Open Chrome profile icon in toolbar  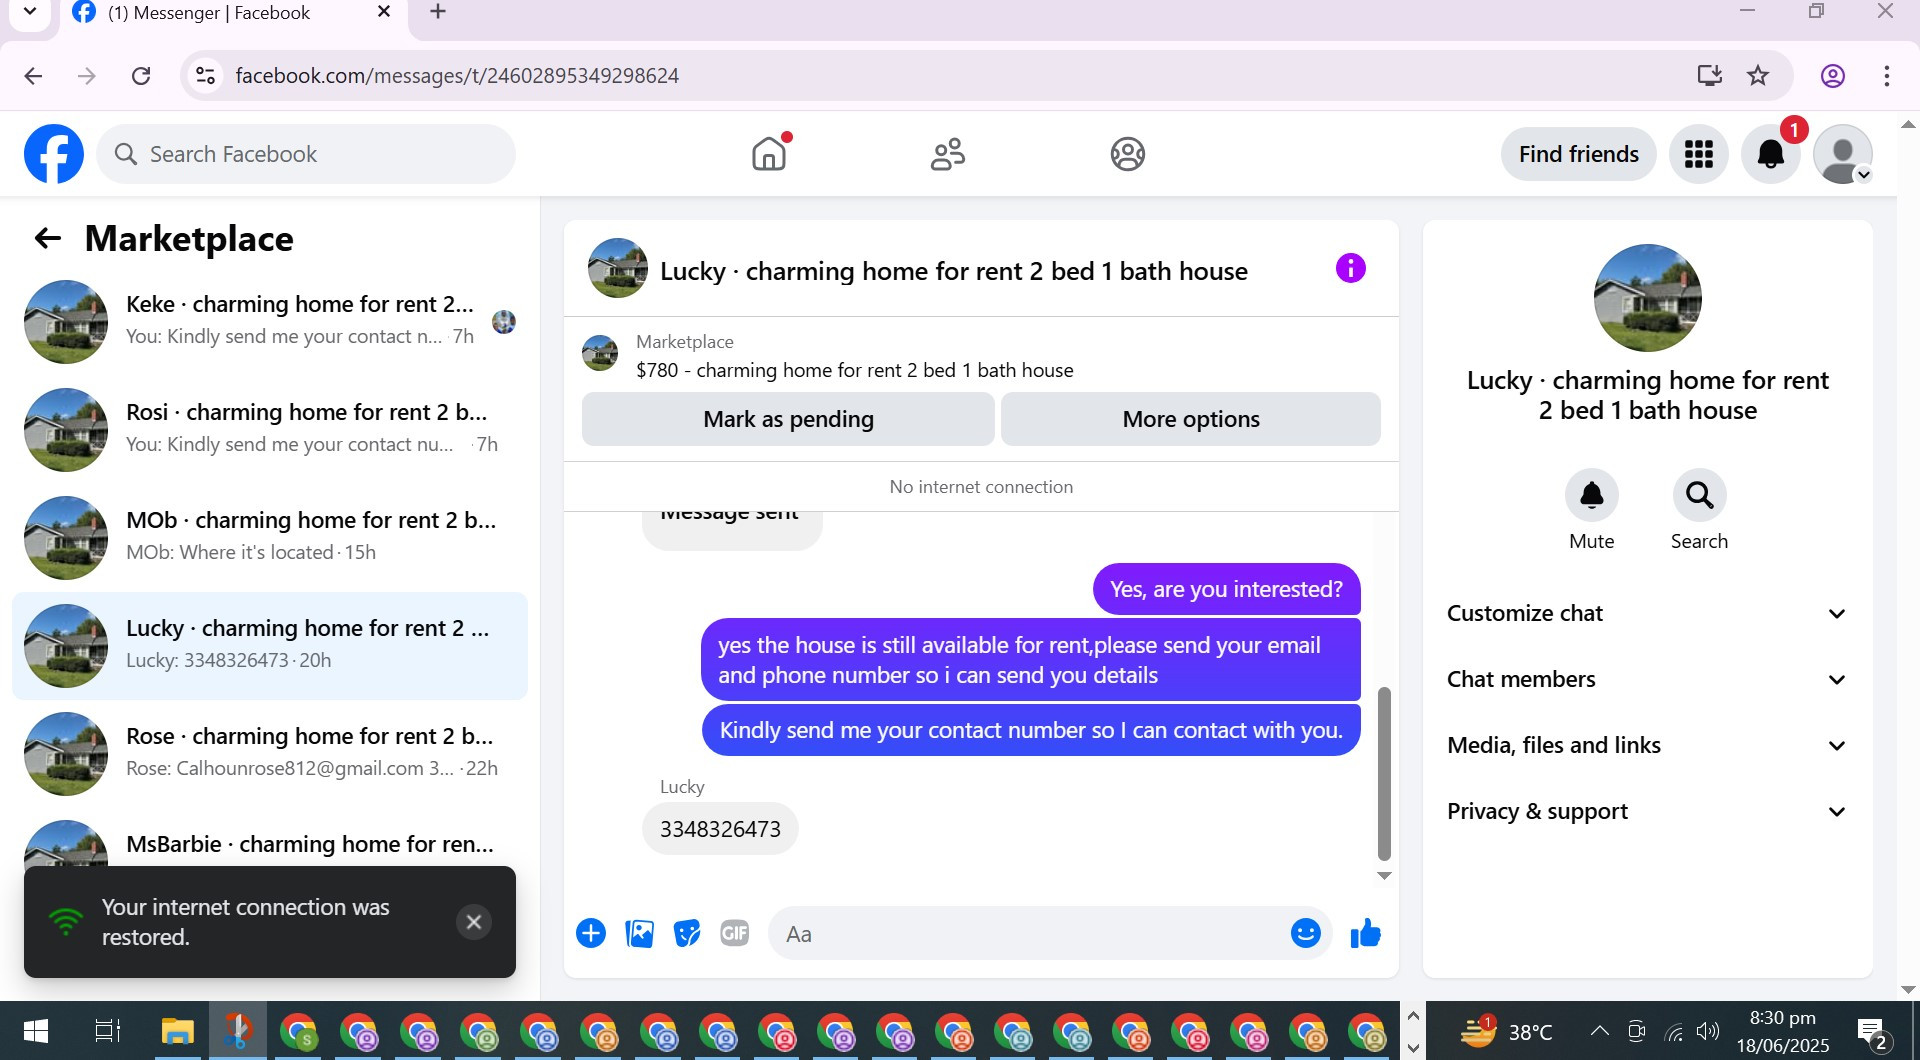coord(1832,75)
